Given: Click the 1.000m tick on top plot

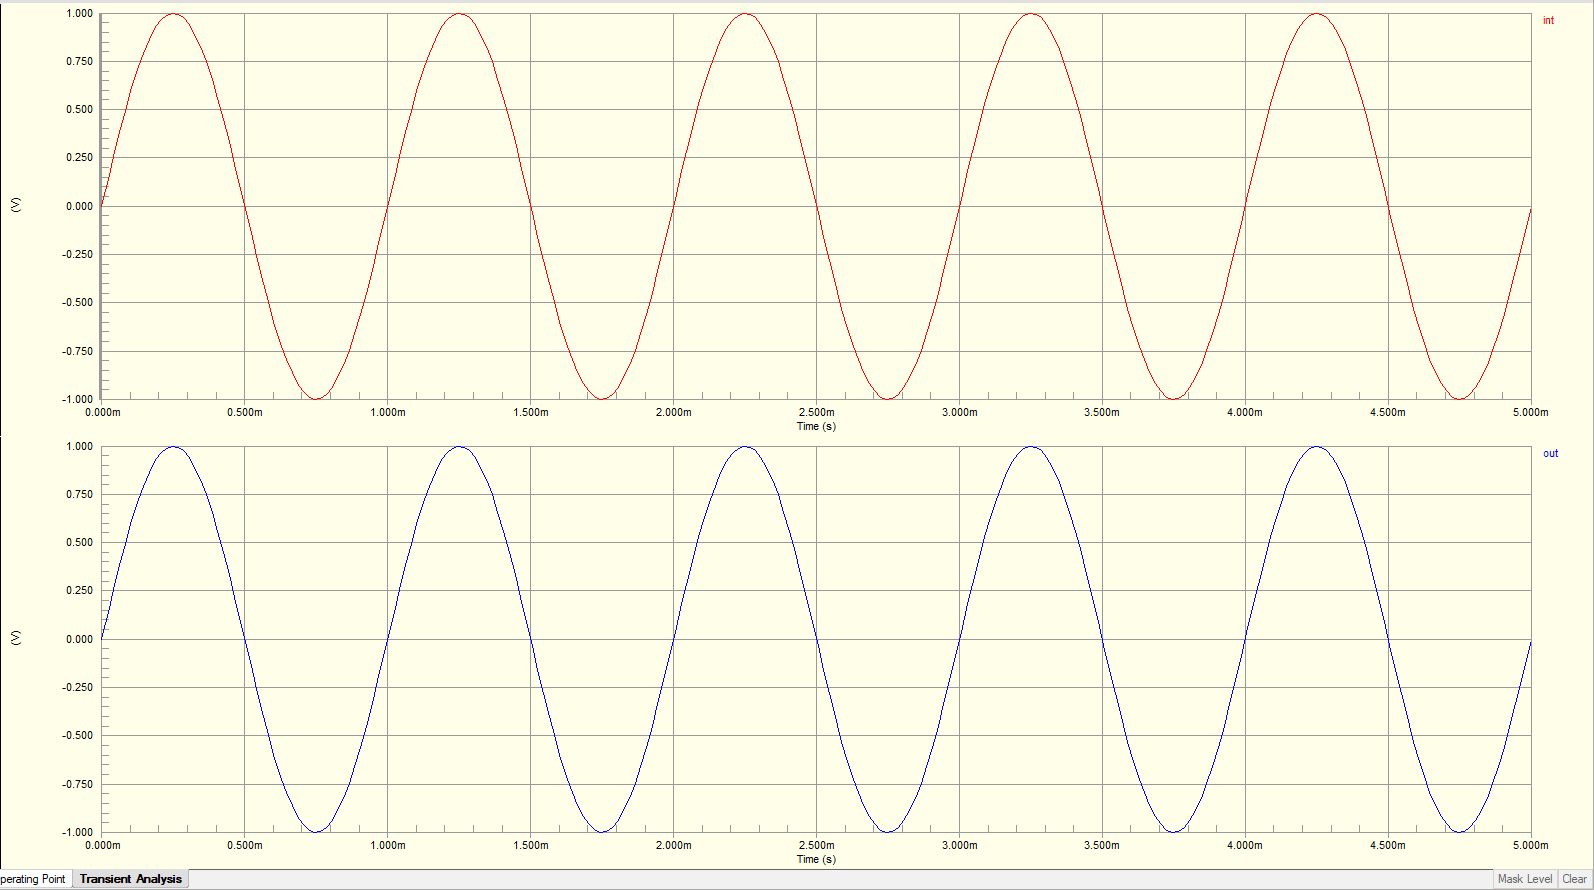Looking at the screenshot, I should [388, 412].
